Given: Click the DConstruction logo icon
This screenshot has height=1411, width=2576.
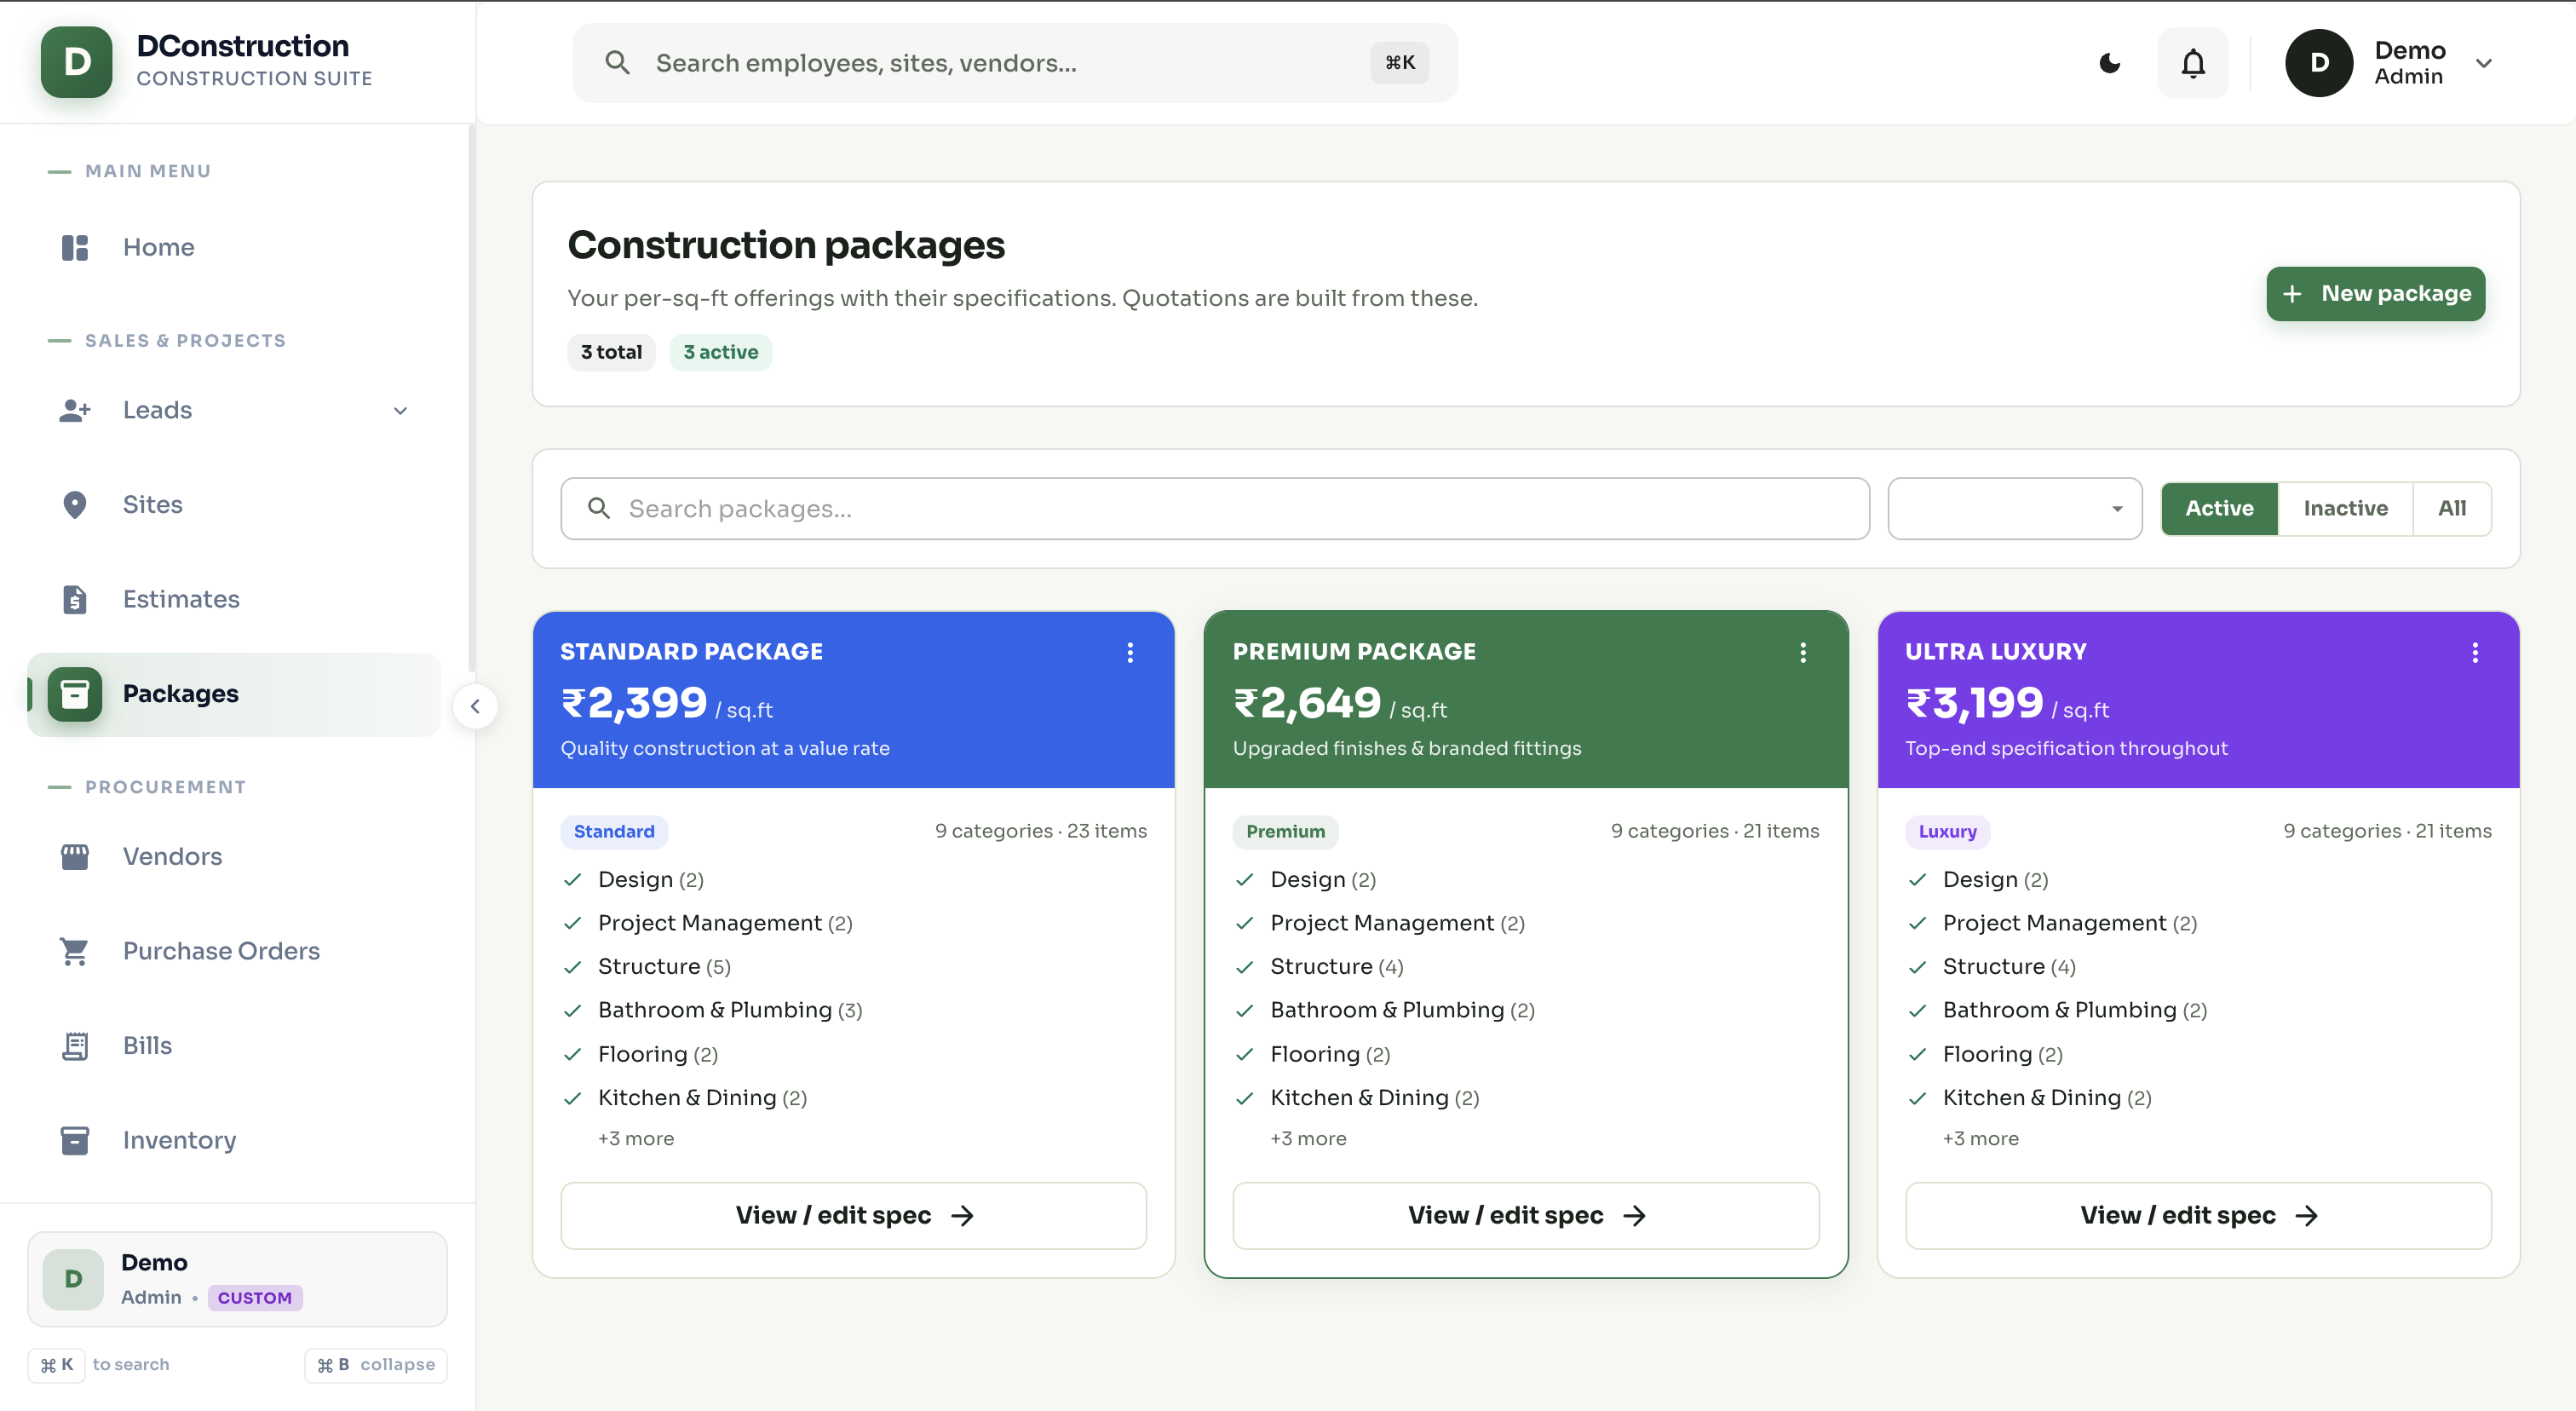Looking at the screenshot, I should [76, 62].
